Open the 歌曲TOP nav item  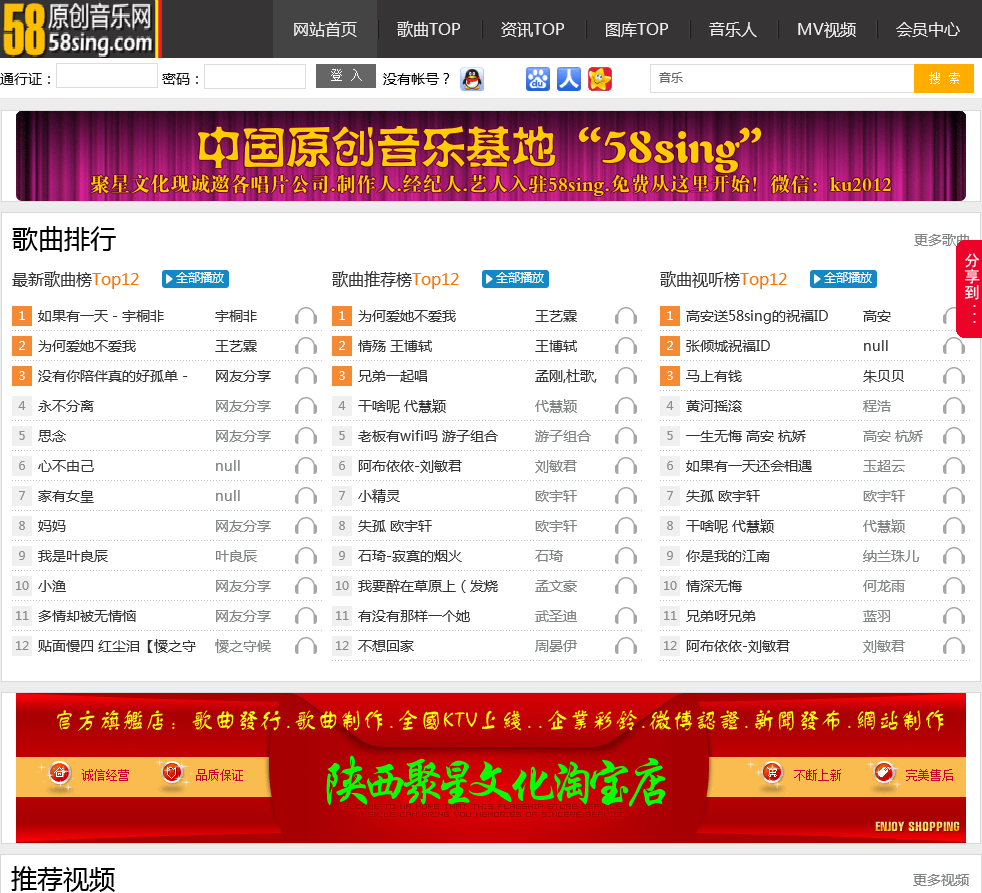428,29
